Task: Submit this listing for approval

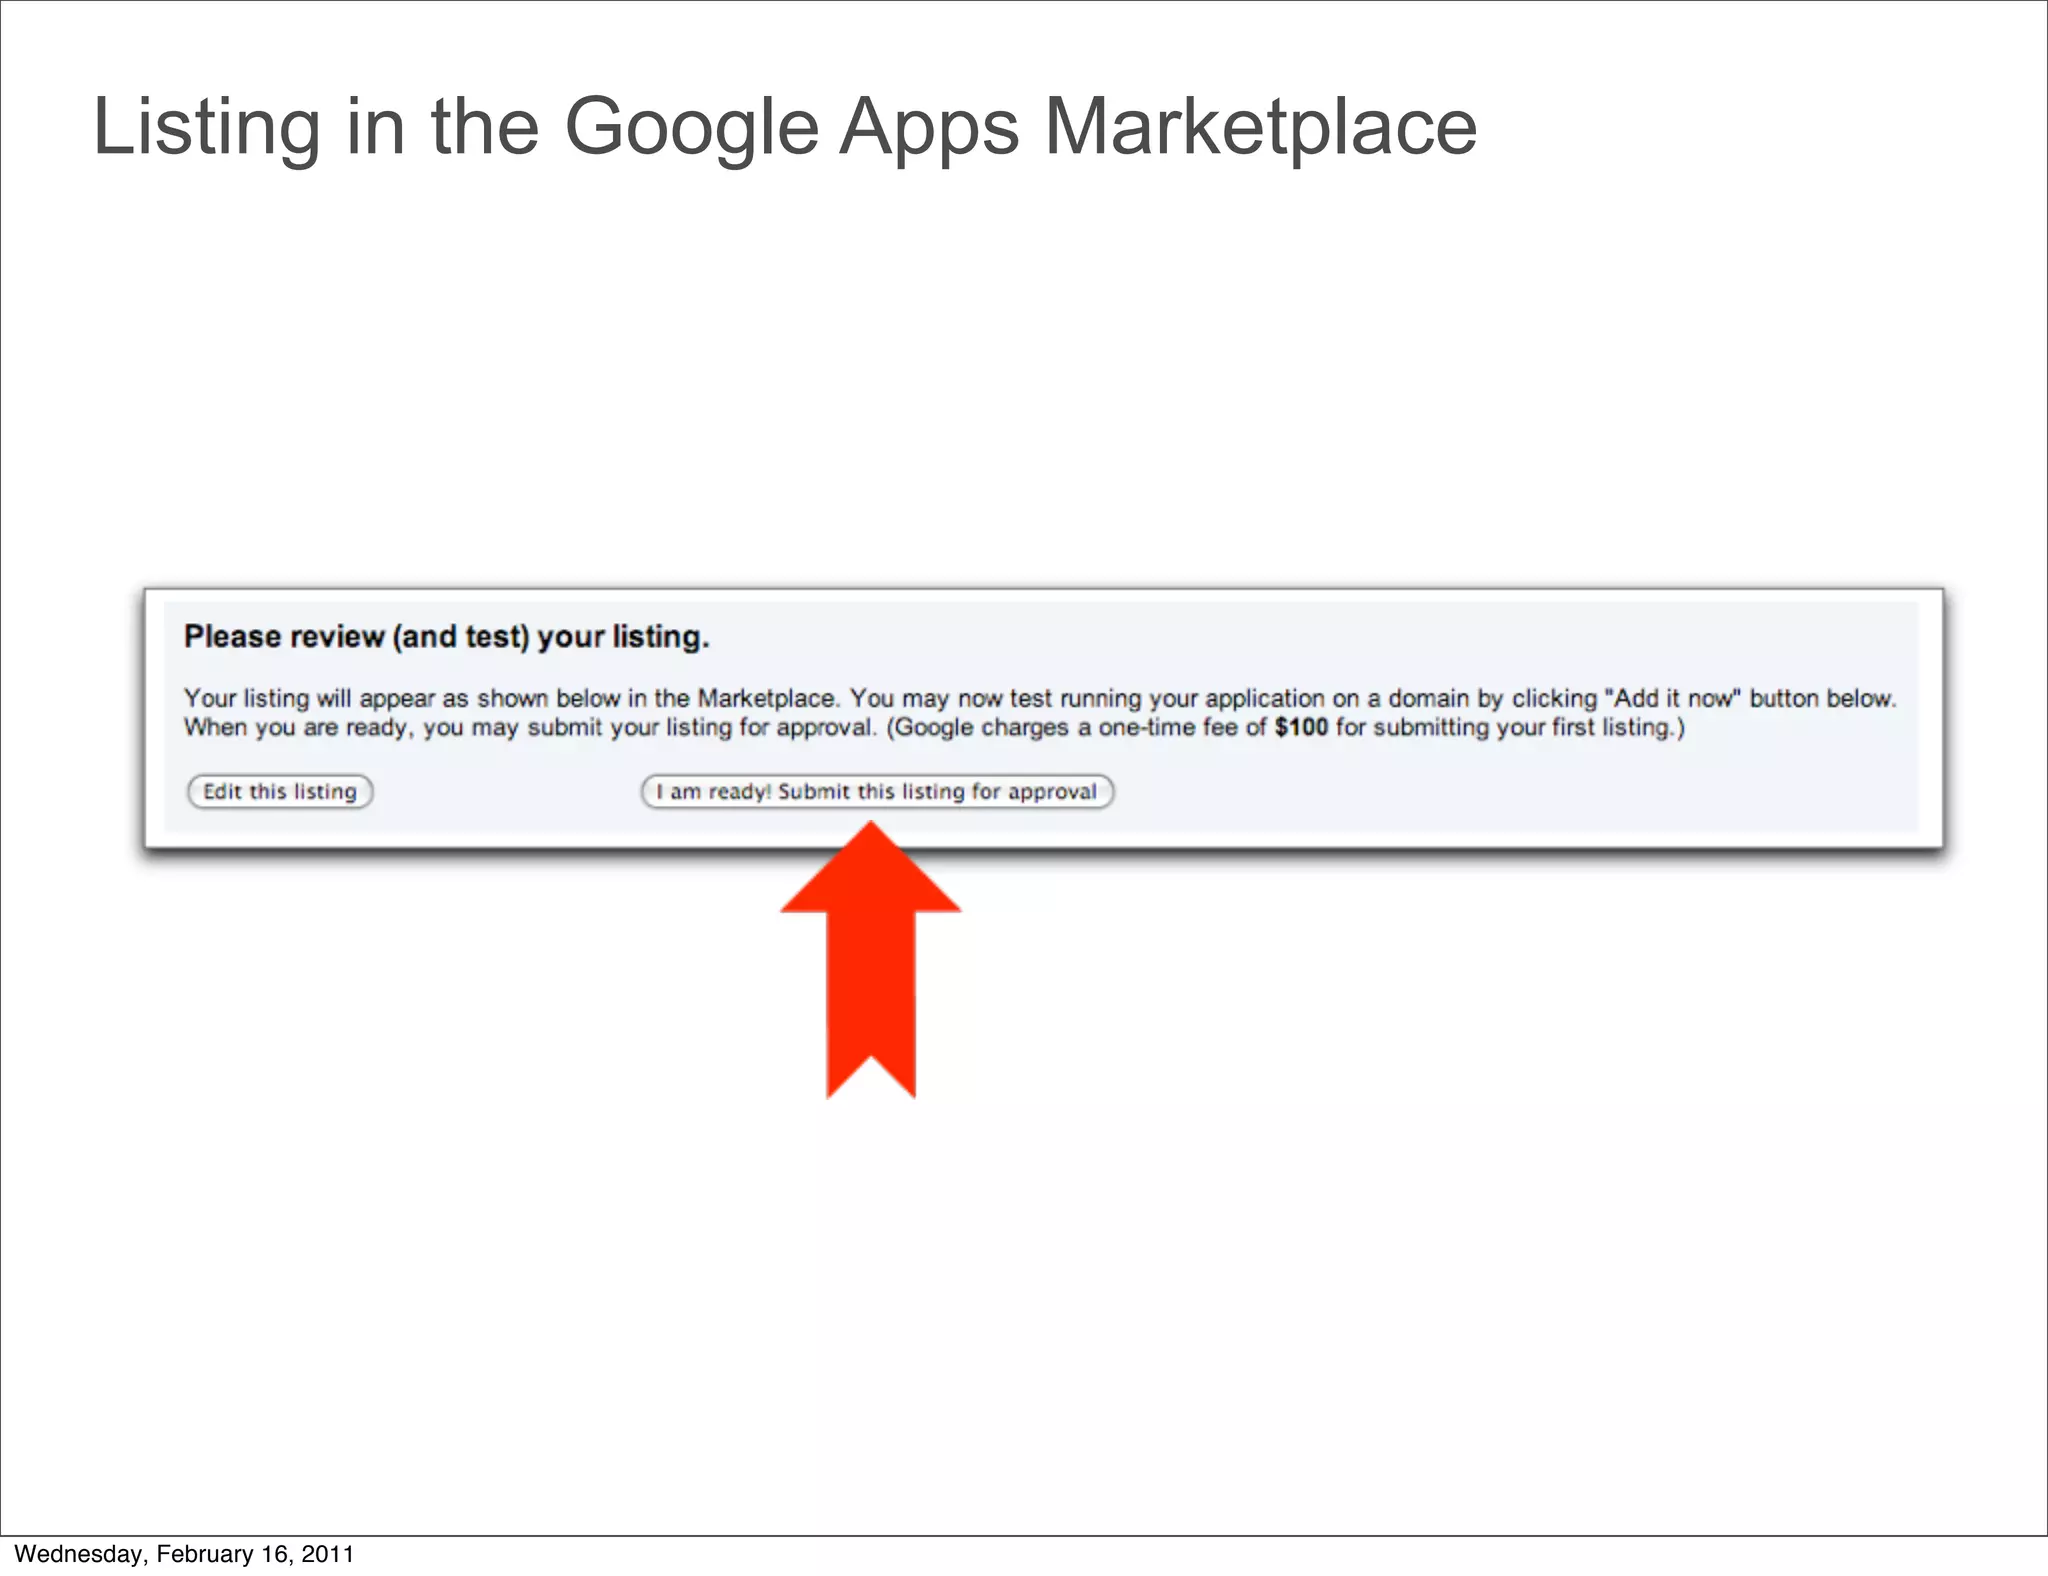Action: pos(877,791)
